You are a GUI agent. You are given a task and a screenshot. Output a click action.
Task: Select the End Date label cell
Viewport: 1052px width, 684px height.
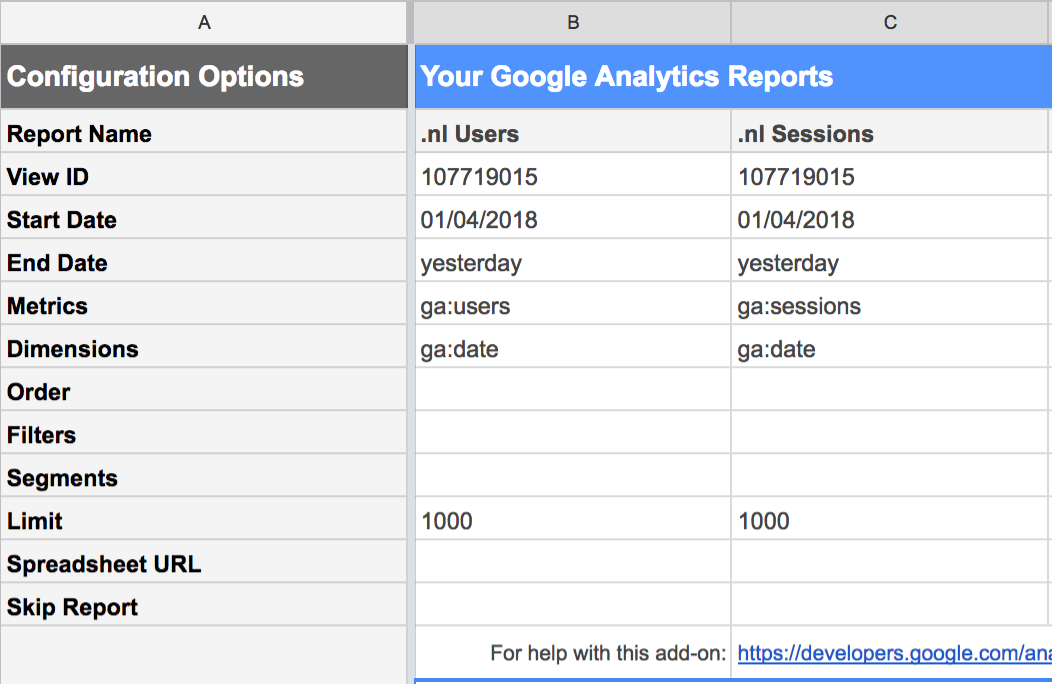click(x=204, y=261)
